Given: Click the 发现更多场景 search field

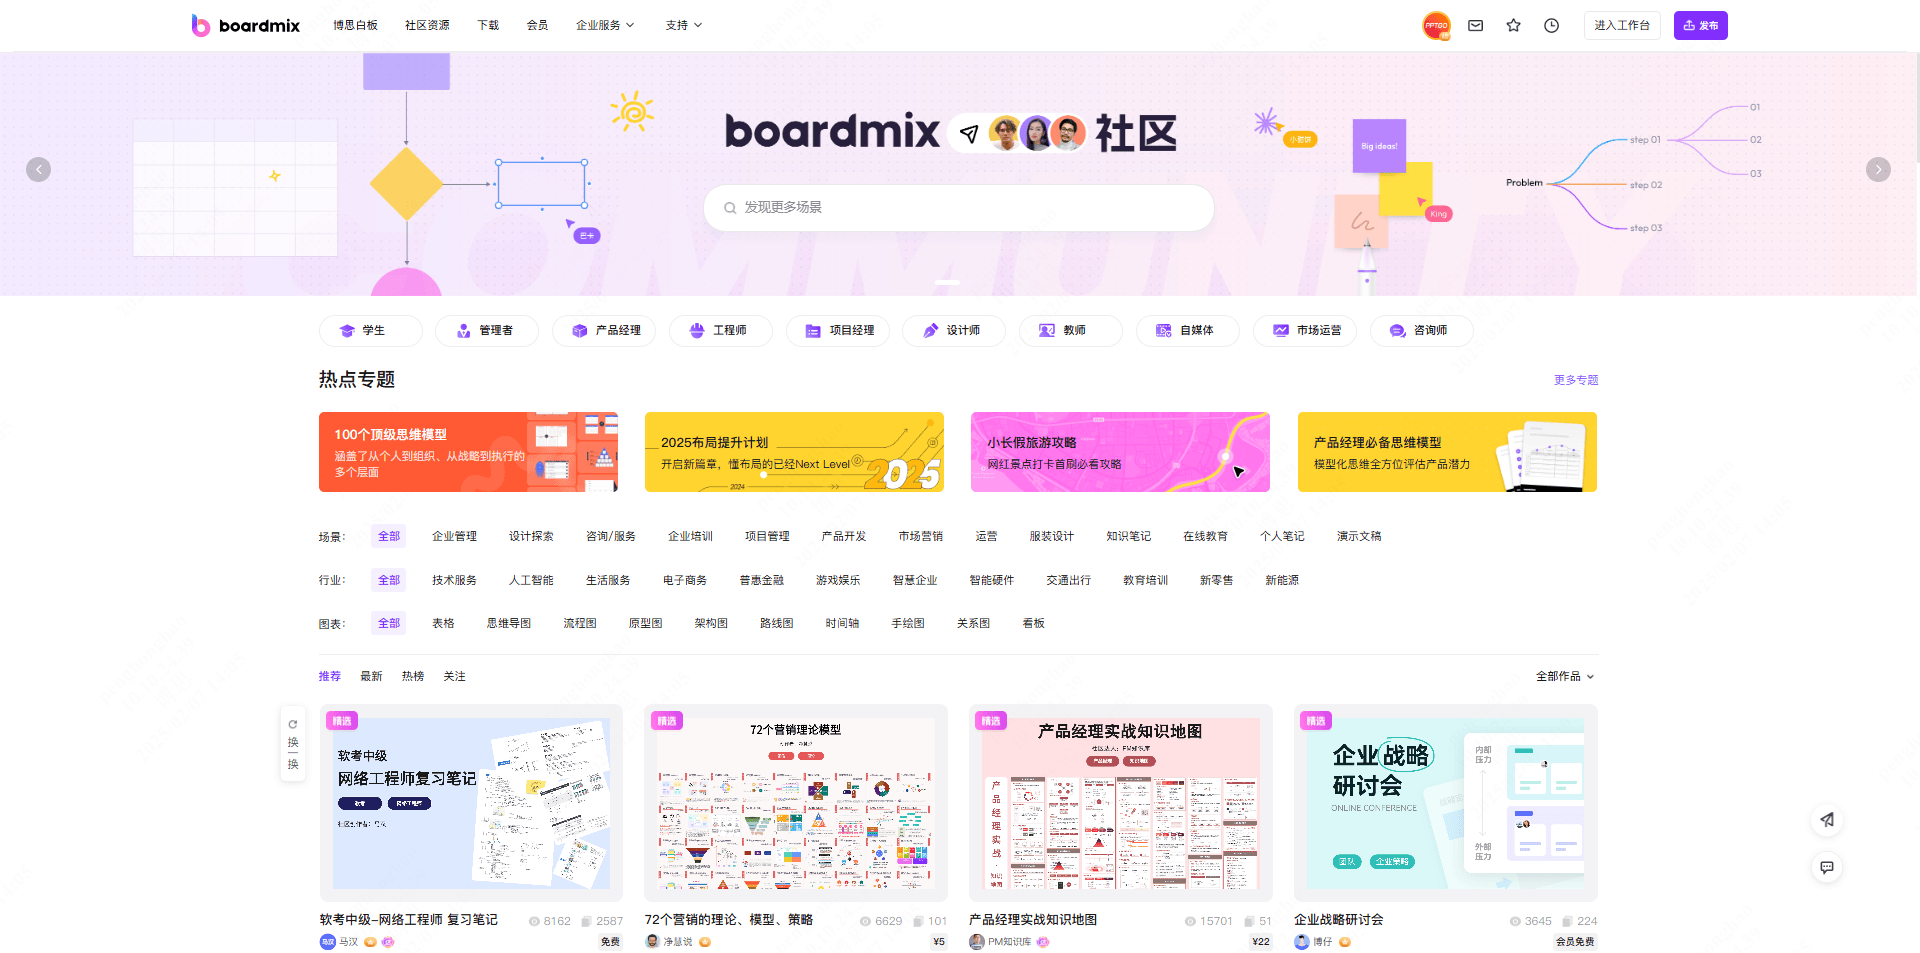Looking at the screenshot, I should coord(959,208).
